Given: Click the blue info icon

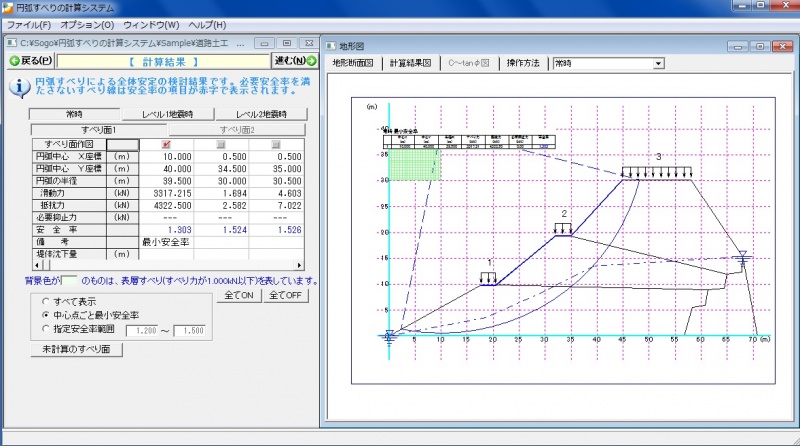Looking at the screenshot, I should click(x=19, y=88).
